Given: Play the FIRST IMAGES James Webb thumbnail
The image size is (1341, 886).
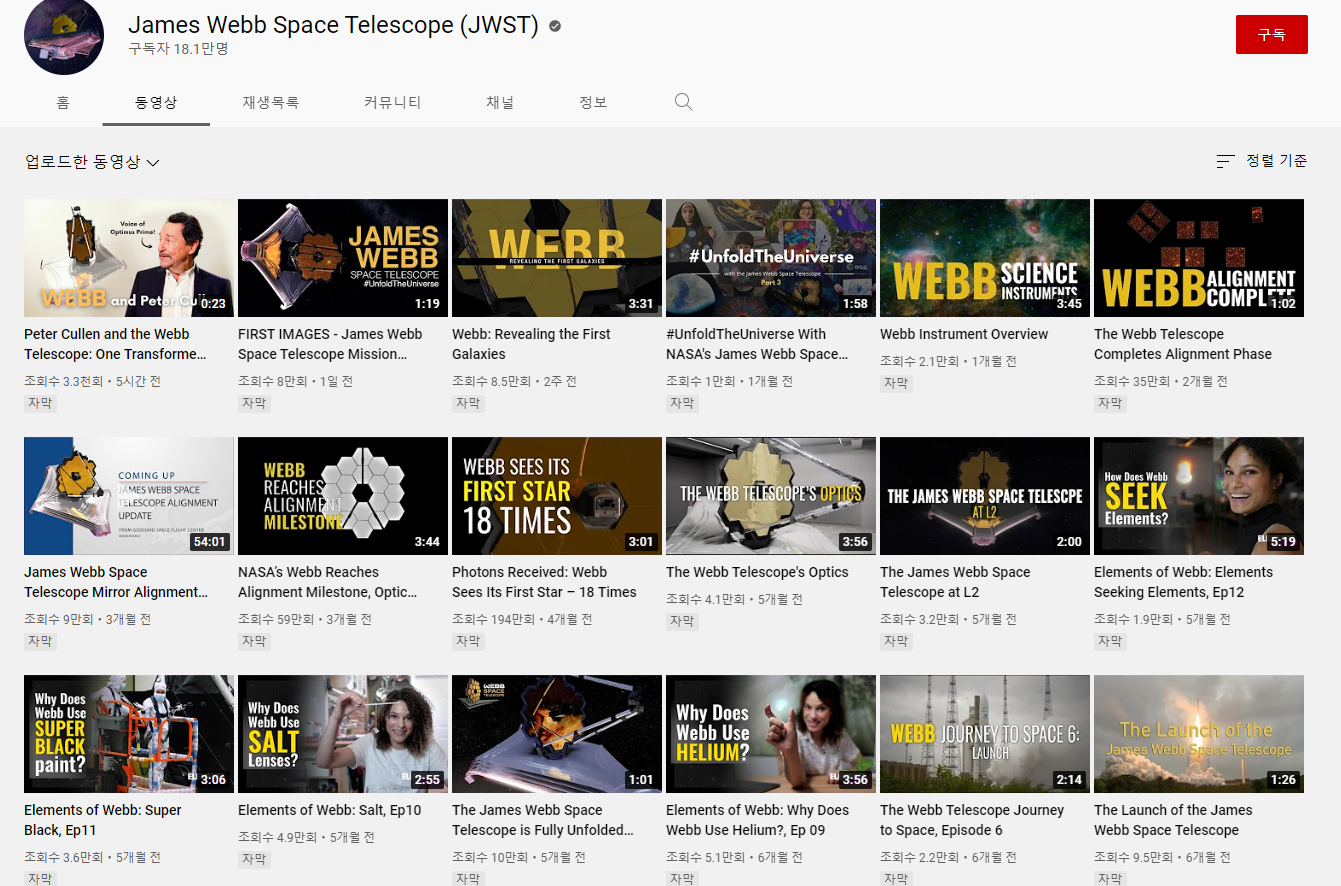Looking at the screenshot, I should coord(343,258).
